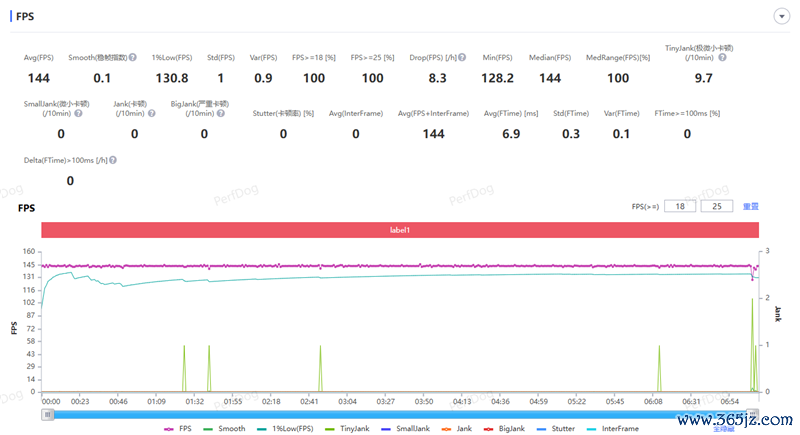Toggle the BigJank legend entry
800x435 pixels.
pos(504,429)
